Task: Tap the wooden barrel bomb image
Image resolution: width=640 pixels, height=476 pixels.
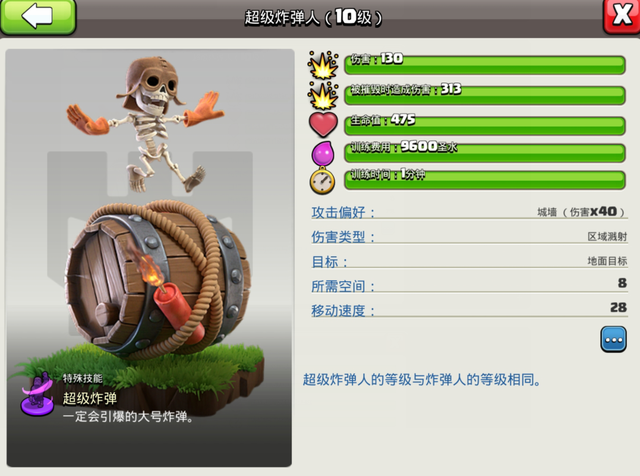Action: coord(157,280)
